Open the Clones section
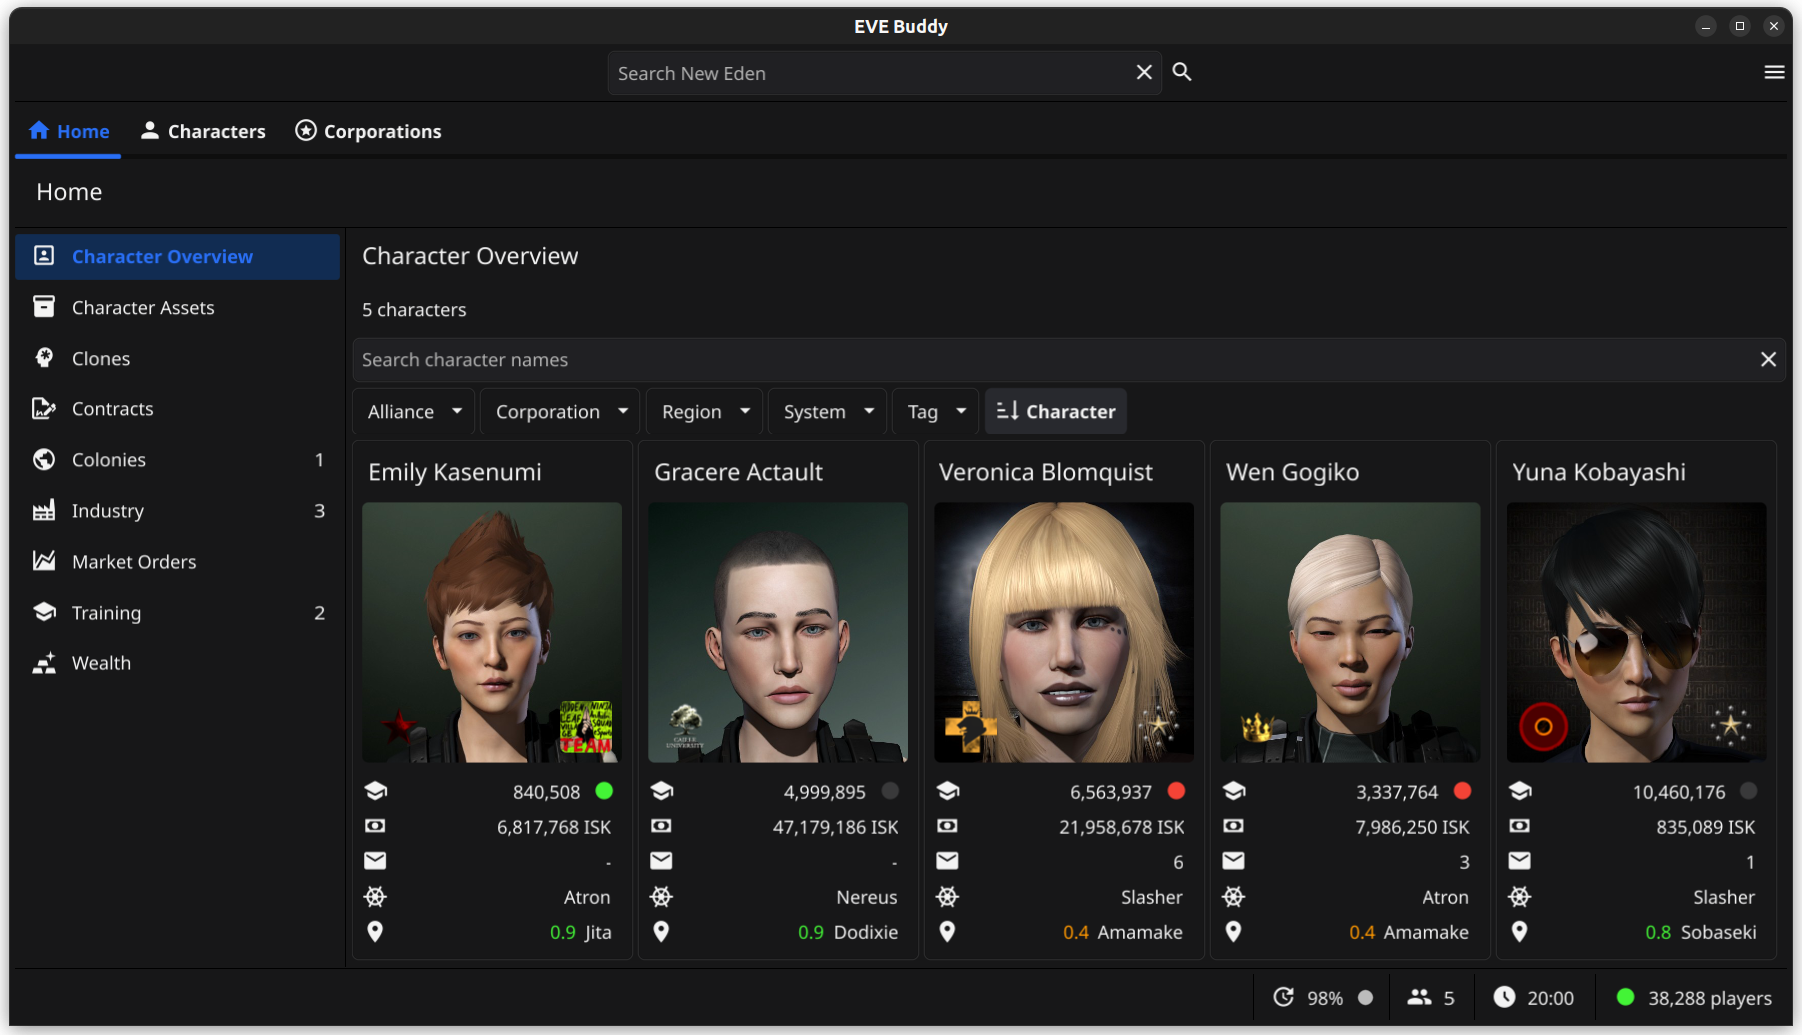1802x1035 pixels. point(101,359)
